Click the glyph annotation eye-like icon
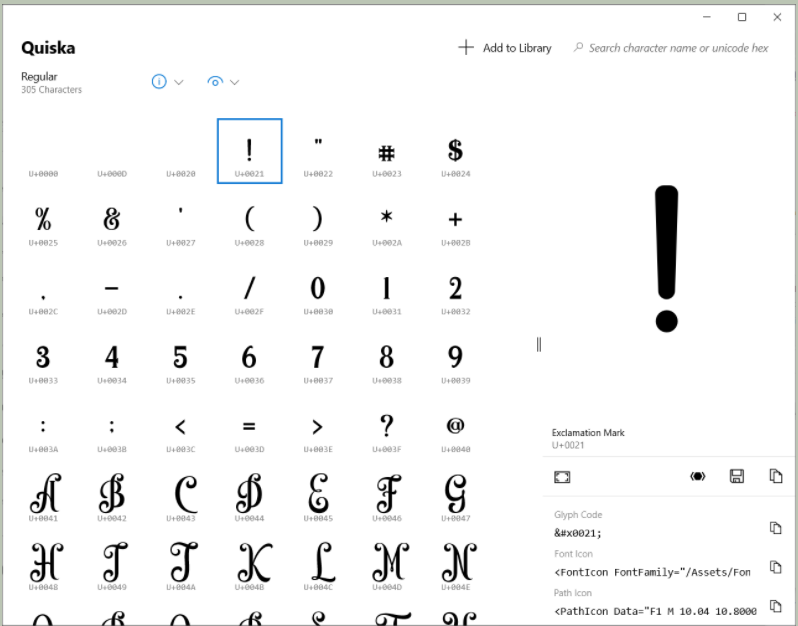Screen dimensions: 798x626 (x=697, y=476)
